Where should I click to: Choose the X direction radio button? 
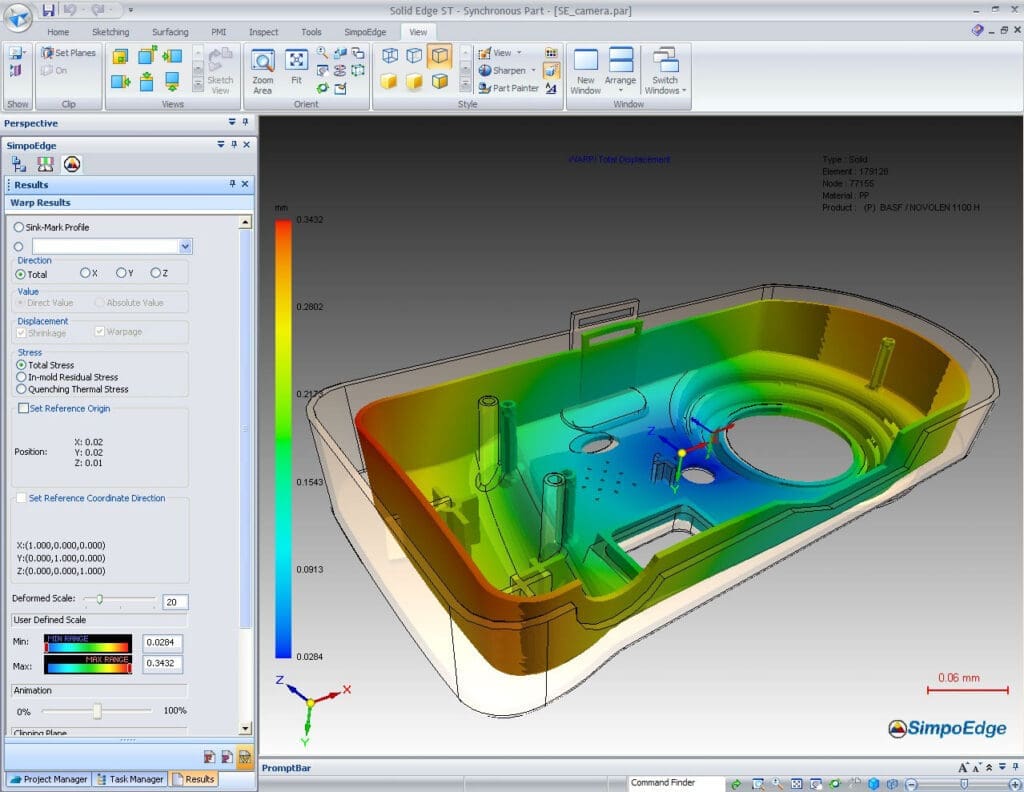tap(85, 273)
